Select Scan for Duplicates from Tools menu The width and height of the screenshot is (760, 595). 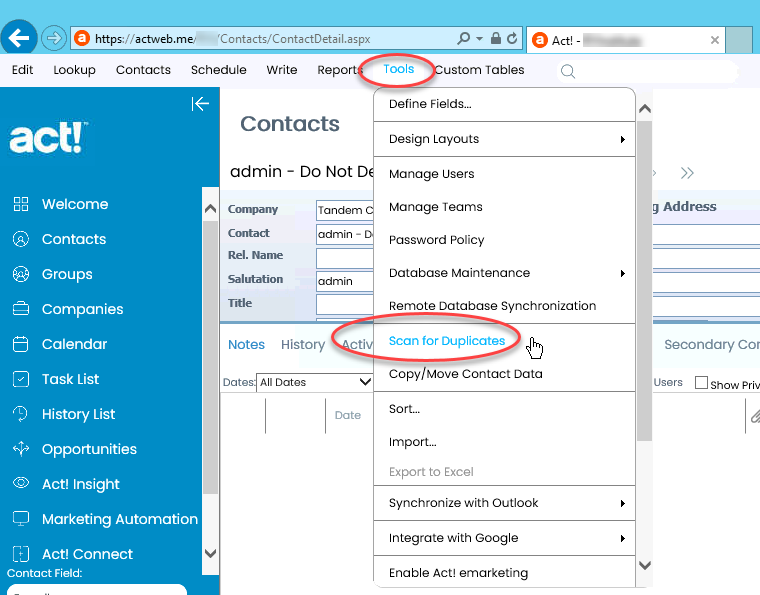click(447, 341)
